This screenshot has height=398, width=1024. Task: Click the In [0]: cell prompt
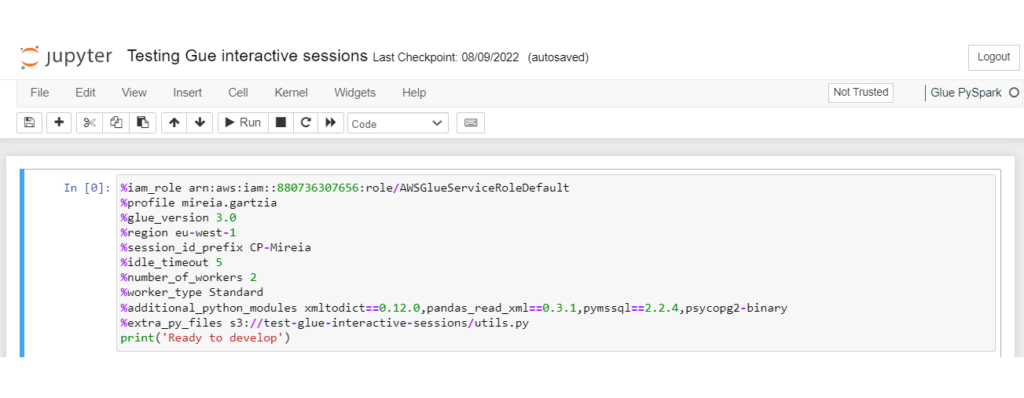point(87,188)
